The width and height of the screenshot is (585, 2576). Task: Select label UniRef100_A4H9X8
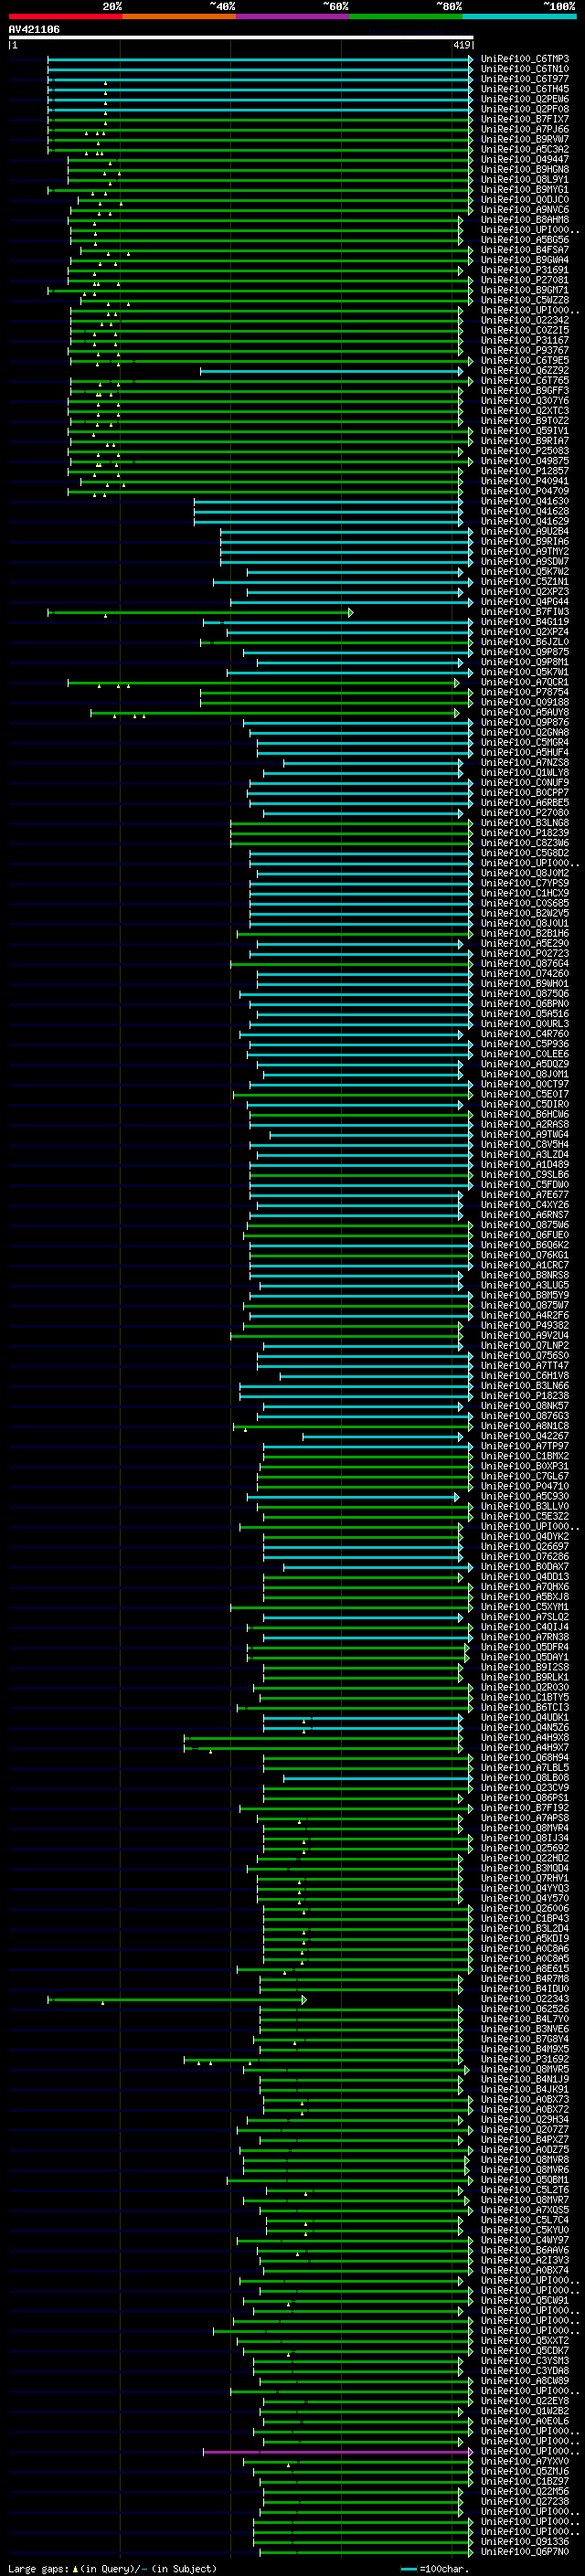point(525,1738)
